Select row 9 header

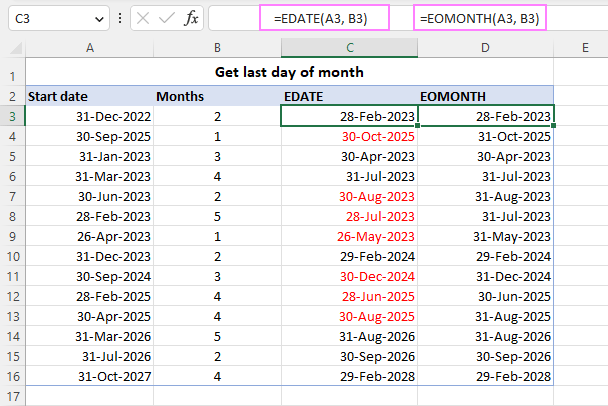point(12,236)
